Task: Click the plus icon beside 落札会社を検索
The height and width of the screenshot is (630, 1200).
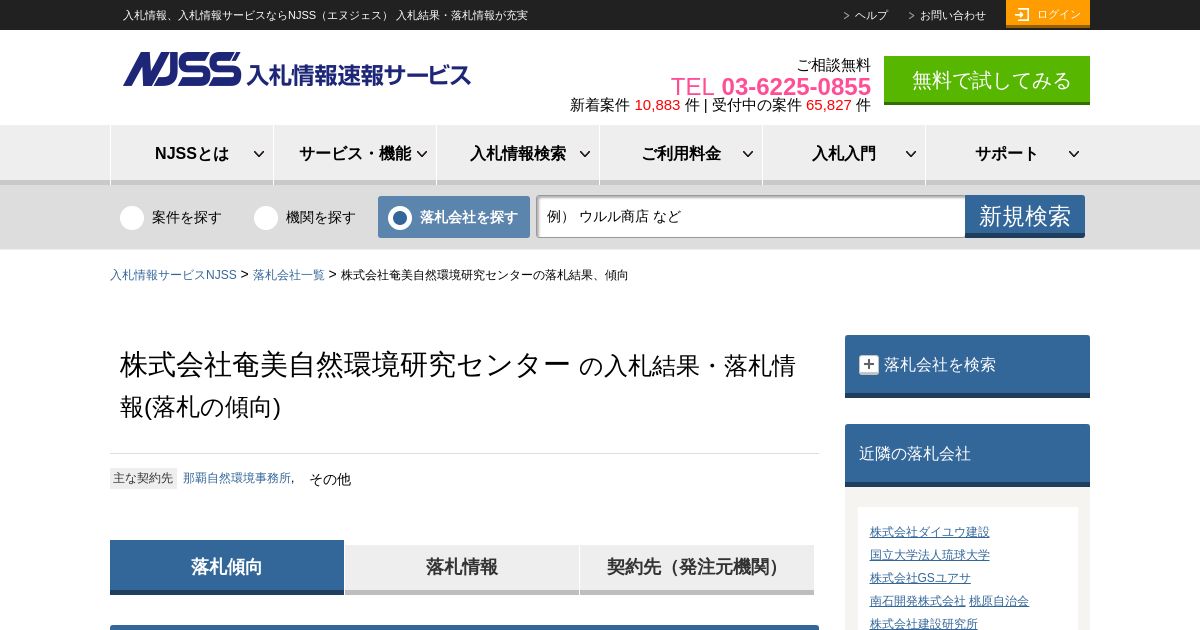Action: click(x=869, y=365)
